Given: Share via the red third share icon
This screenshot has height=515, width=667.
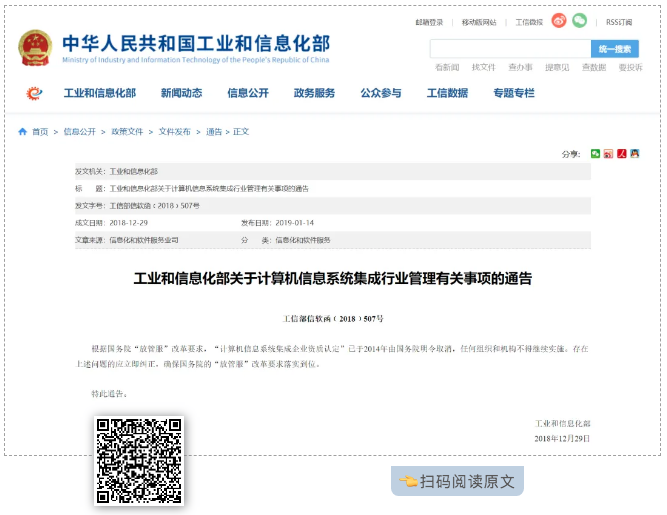Looking at the screenshot, I should tap(622, 154).
